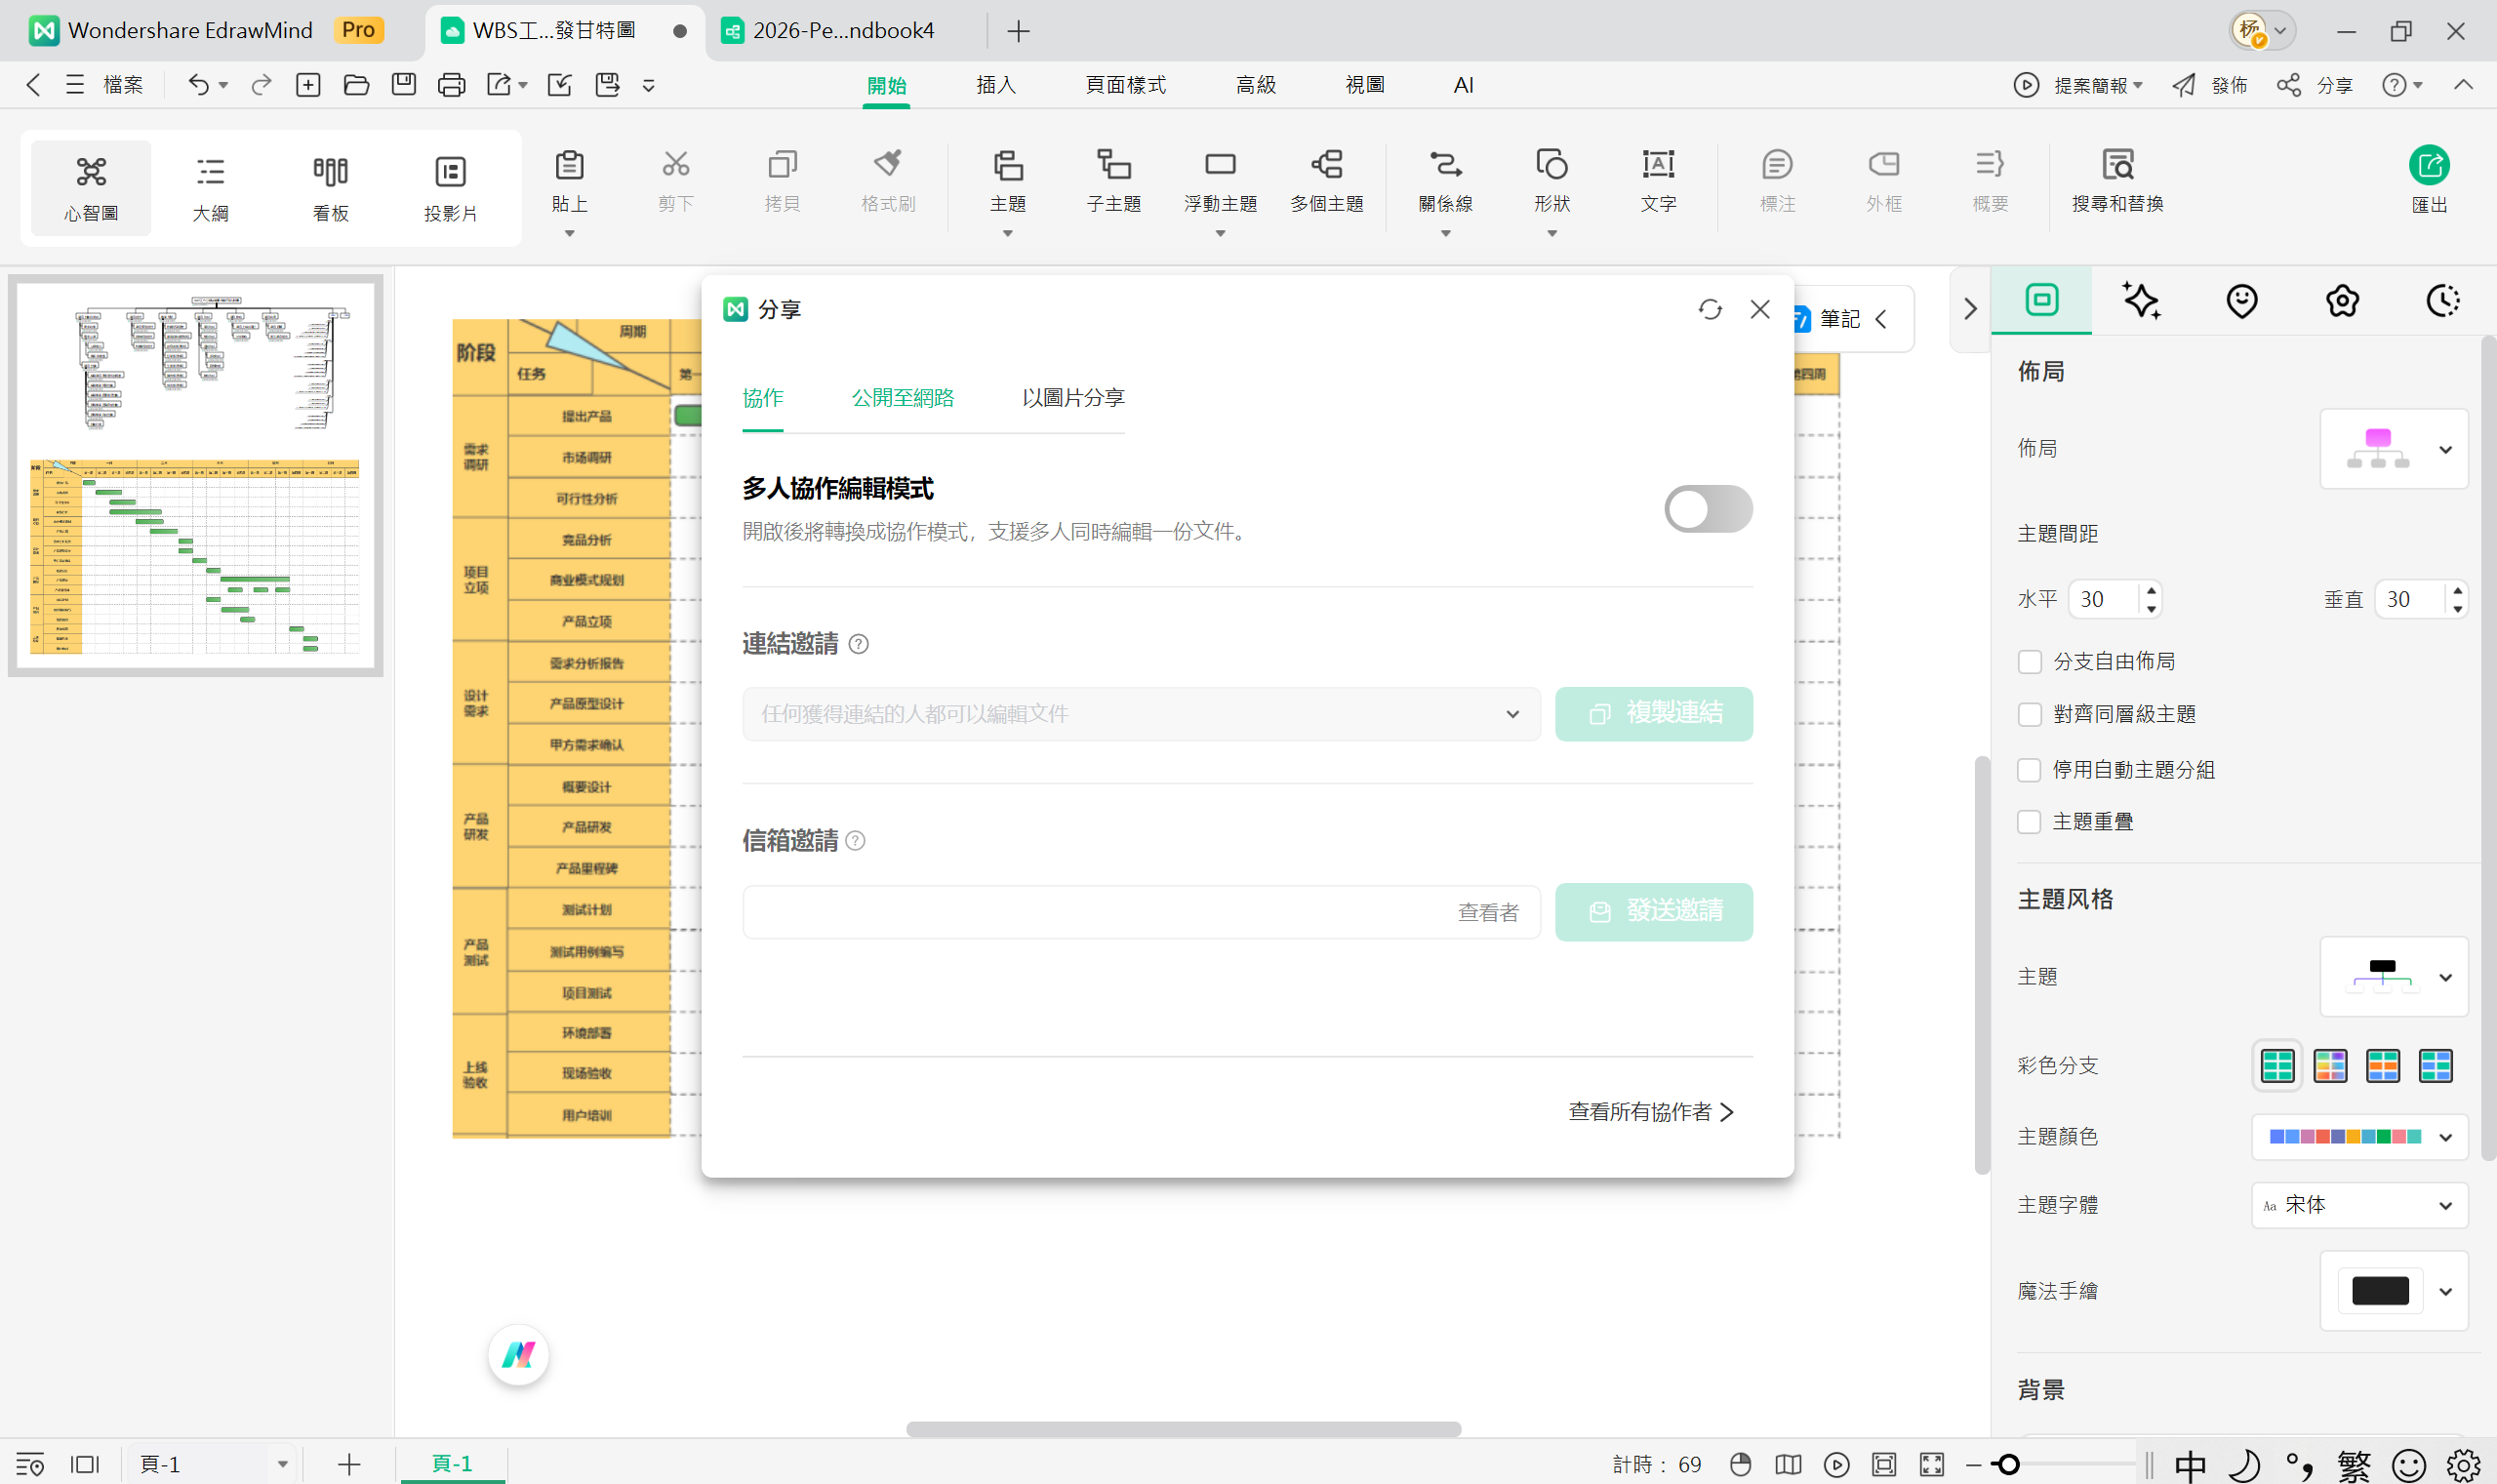Switch to the 公開至網路 share tab
Viewport: 2497px width, 1484px height.
[903, 398]
